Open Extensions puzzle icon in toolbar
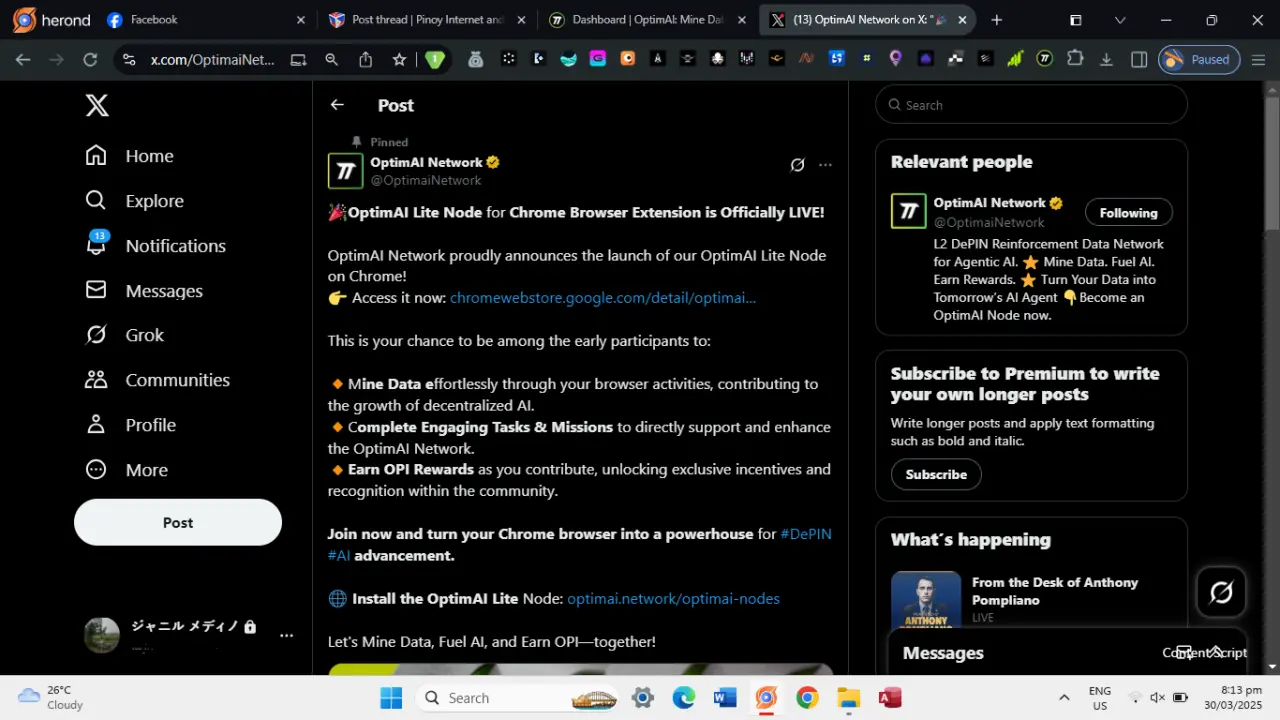 coord(1075,59)
